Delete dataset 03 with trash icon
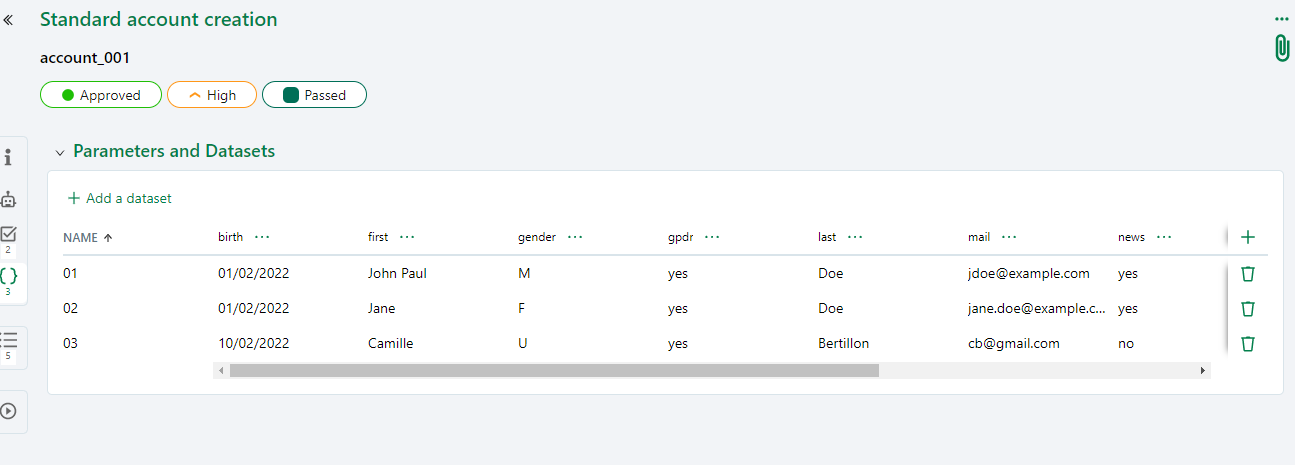Viewport: 1295px width, 465px height. pos(1247,343)
